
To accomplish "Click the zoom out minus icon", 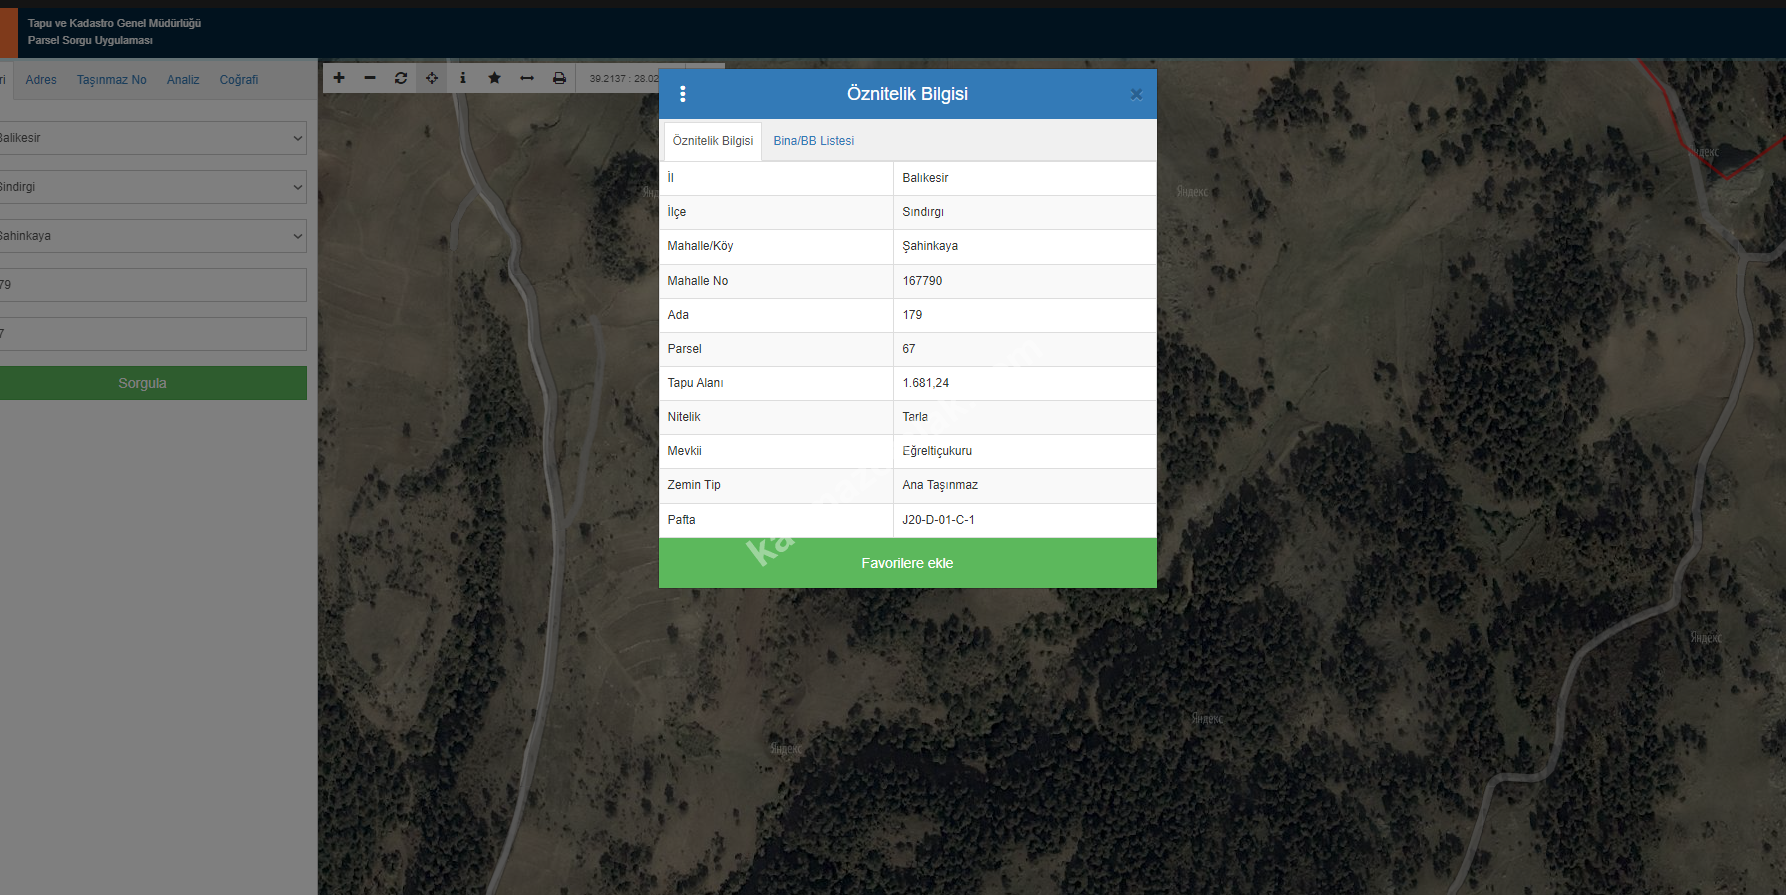I will click(370, 78).
